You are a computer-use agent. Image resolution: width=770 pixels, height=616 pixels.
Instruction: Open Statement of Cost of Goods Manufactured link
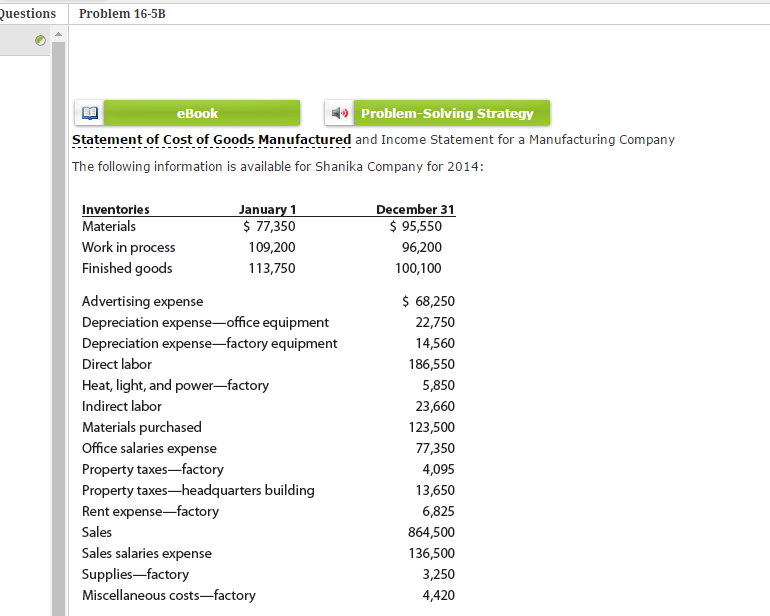click(x=212, y=140)
